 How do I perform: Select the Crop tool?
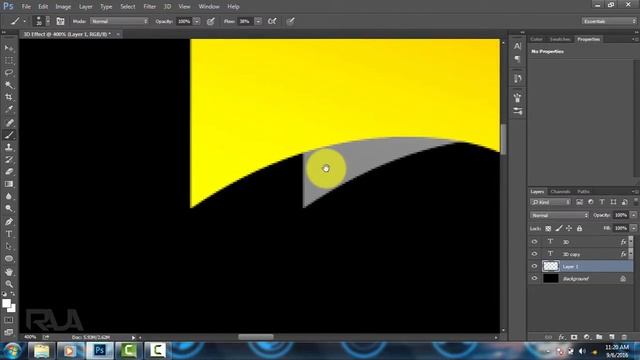click(x=9, y=97)
